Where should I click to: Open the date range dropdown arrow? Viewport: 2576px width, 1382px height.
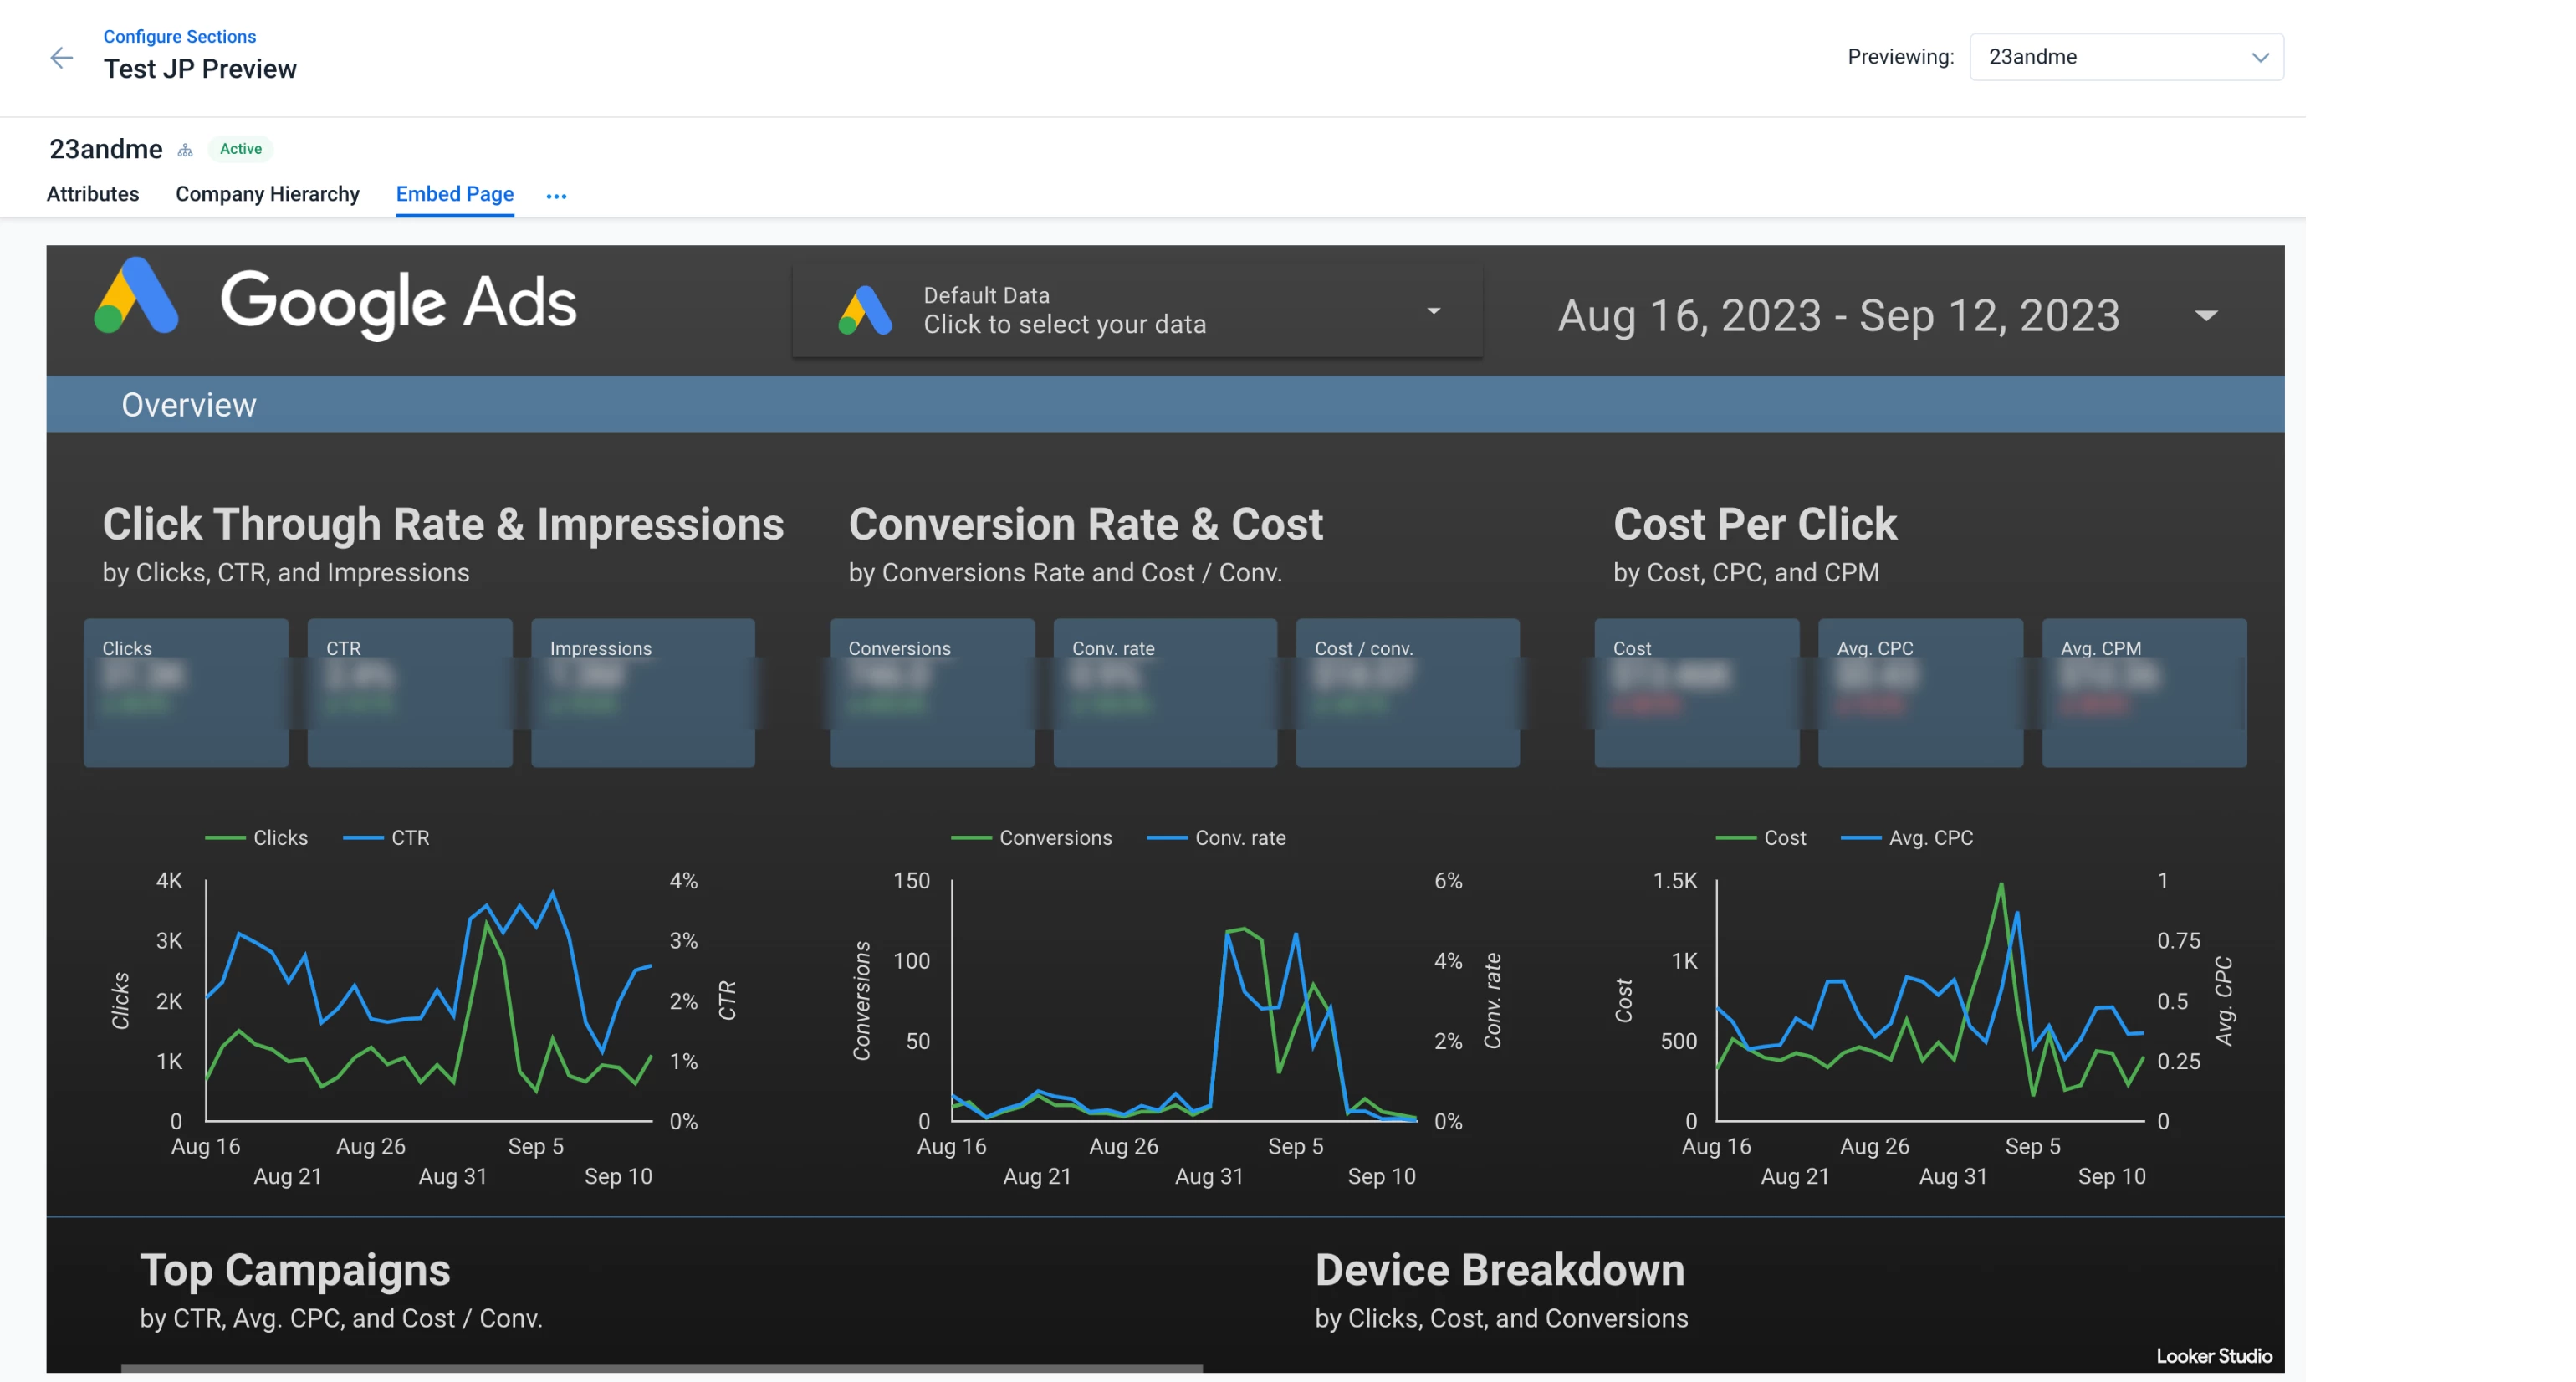point(2205,316)
